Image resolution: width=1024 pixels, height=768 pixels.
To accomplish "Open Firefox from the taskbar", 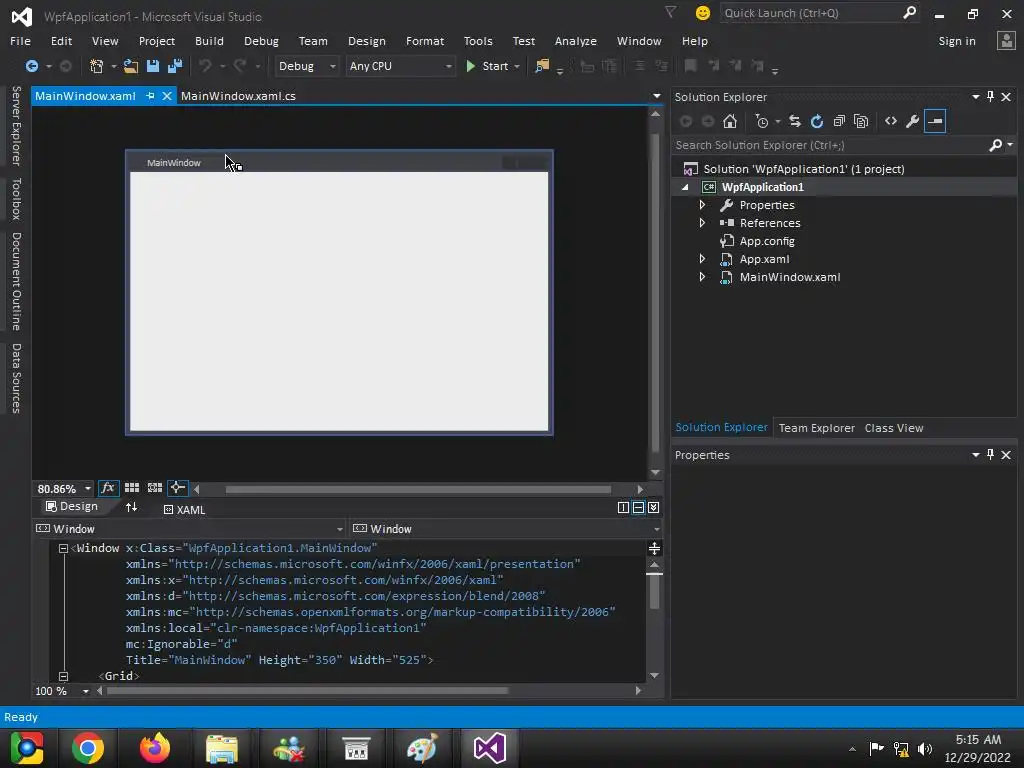I will pos(155,748).
